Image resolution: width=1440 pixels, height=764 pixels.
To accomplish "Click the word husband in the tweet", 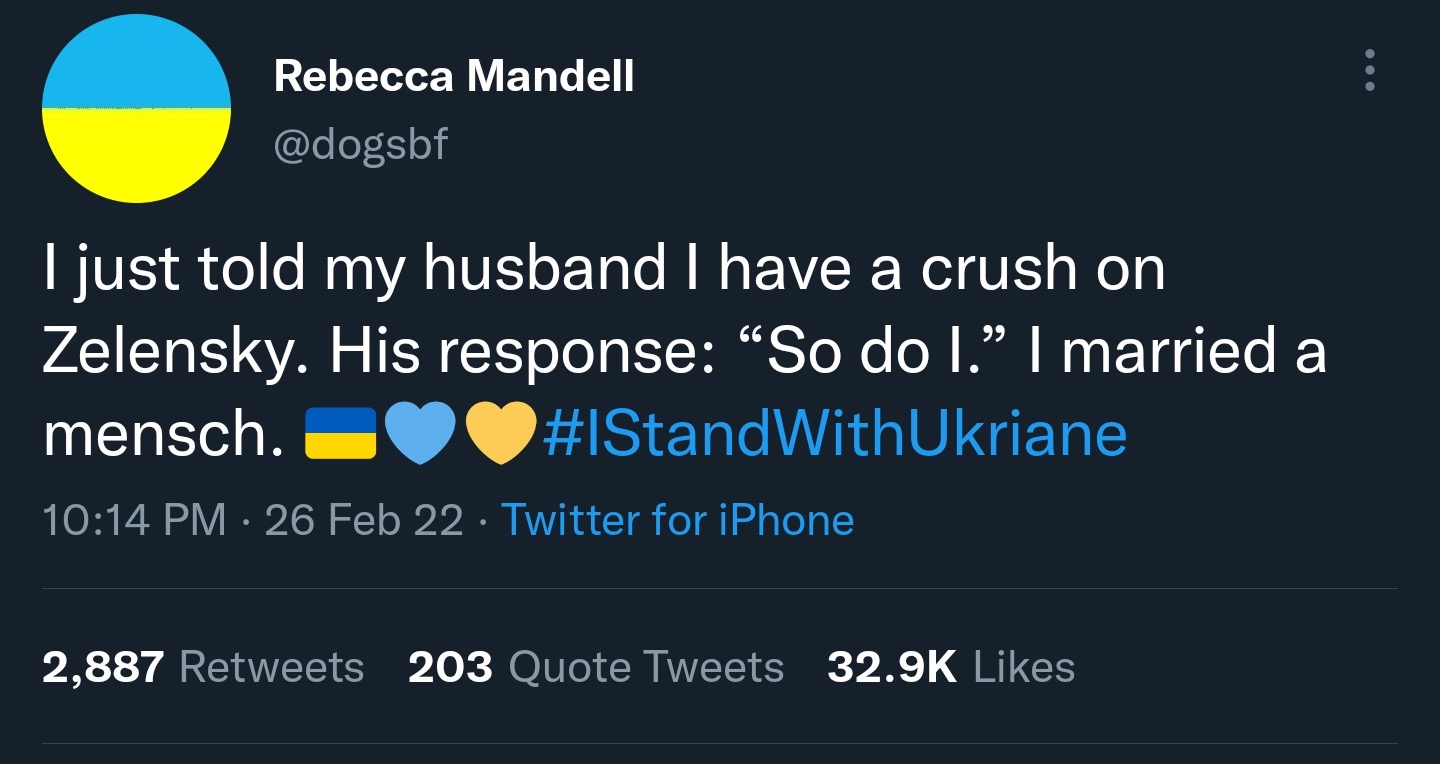I will [x=544, y=269].
